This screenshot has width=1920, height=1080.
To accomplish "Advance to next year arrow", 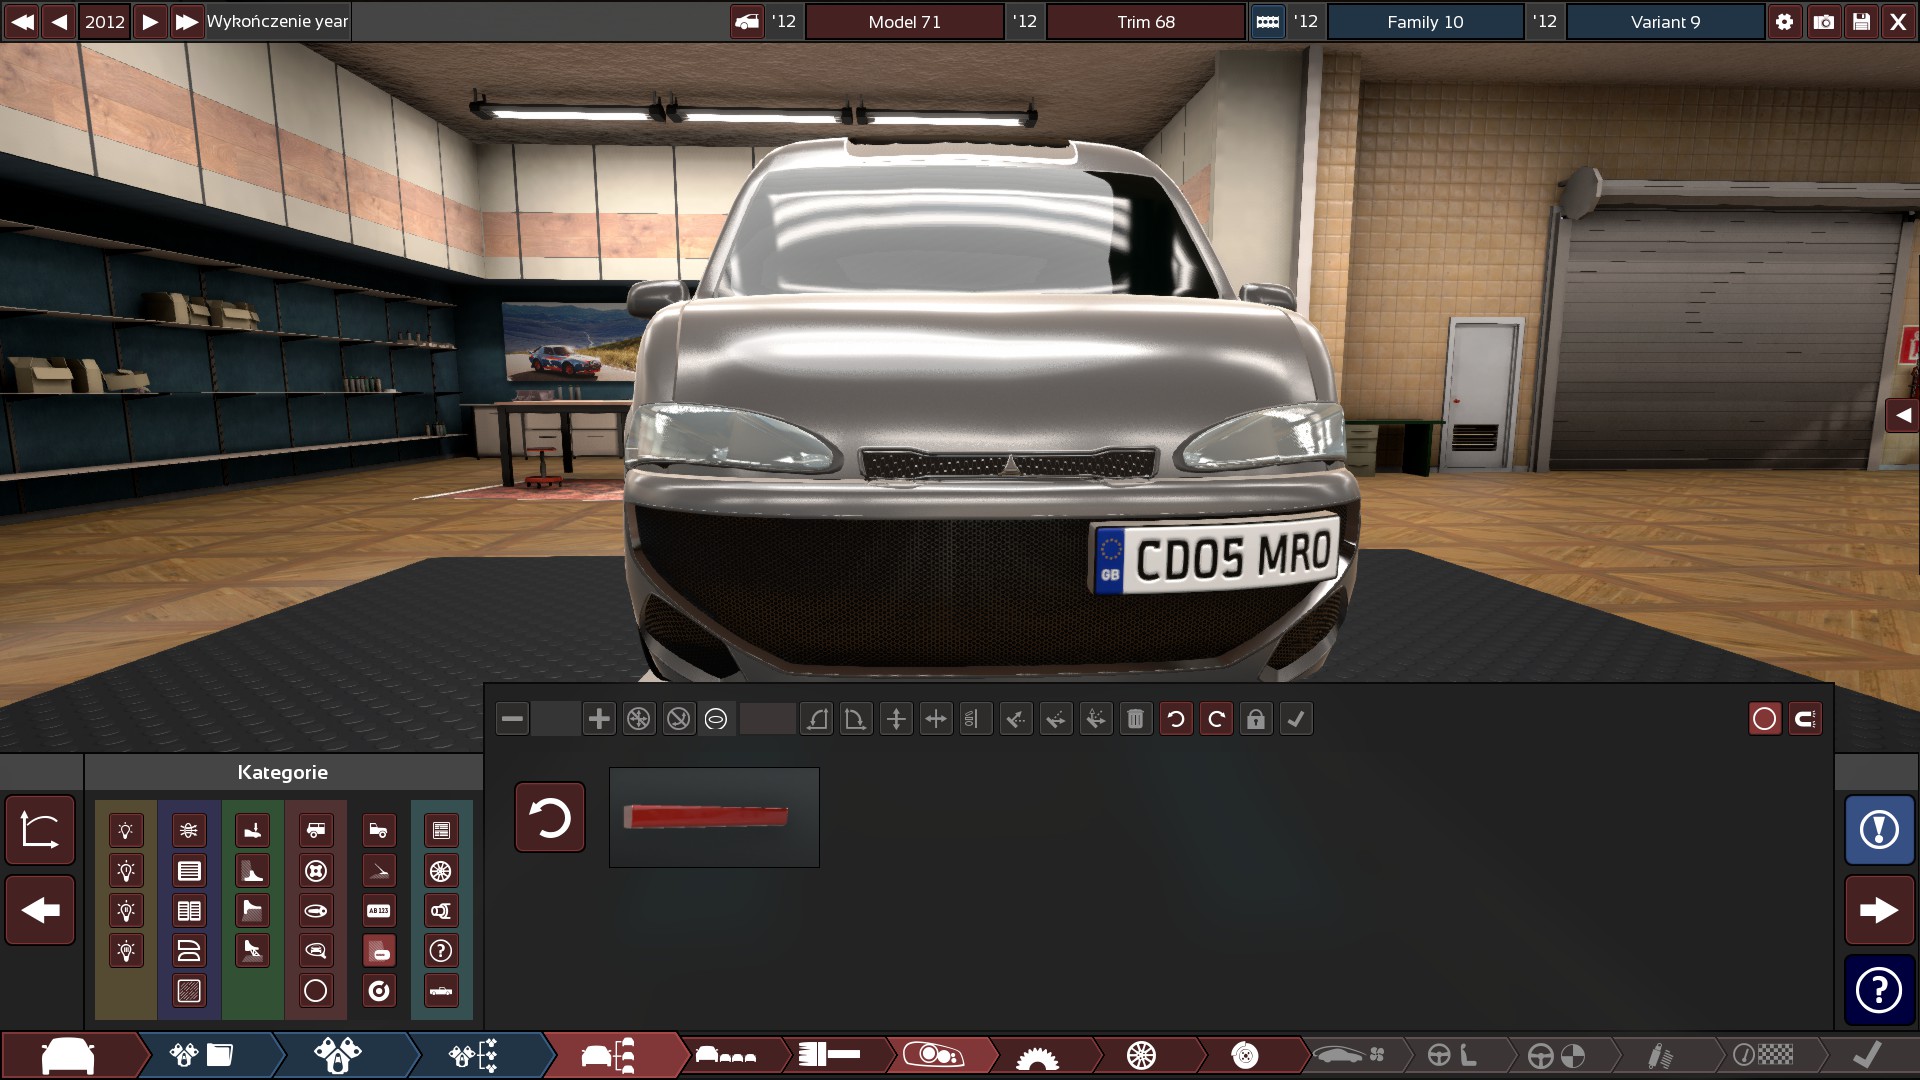I will coord(149,21).
